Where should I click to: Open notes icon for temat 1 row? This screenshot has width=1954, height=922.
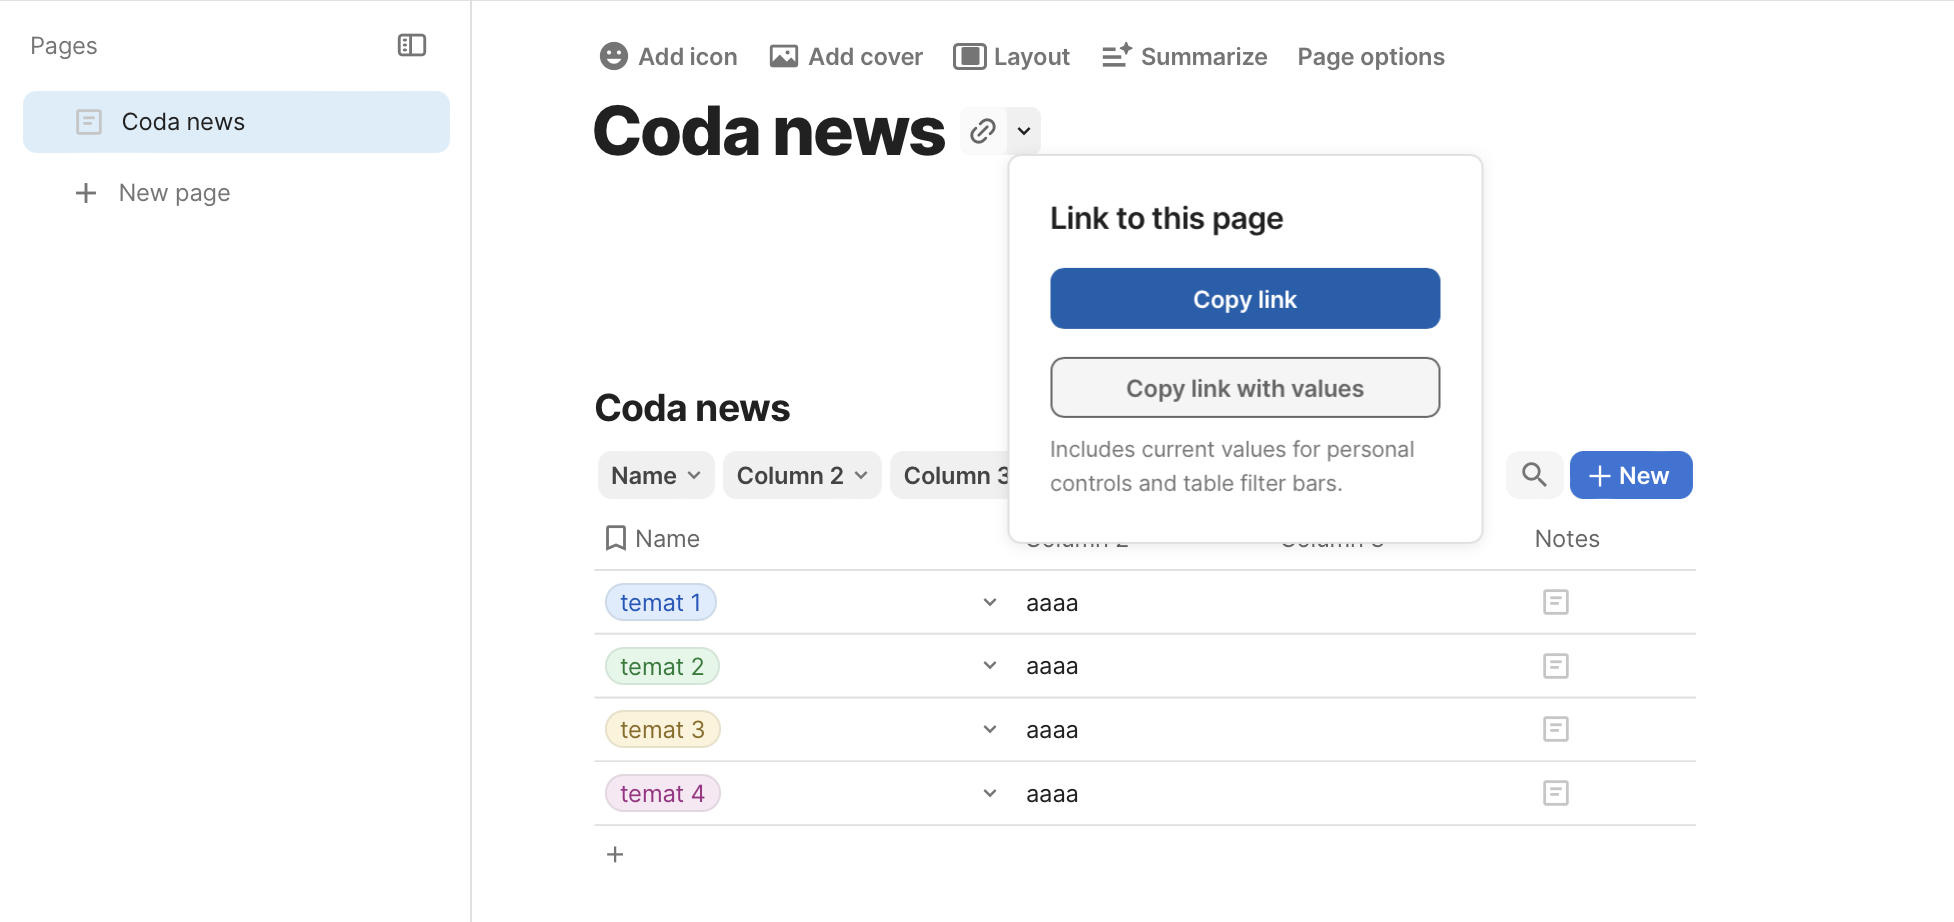[x=1555, y=602]
